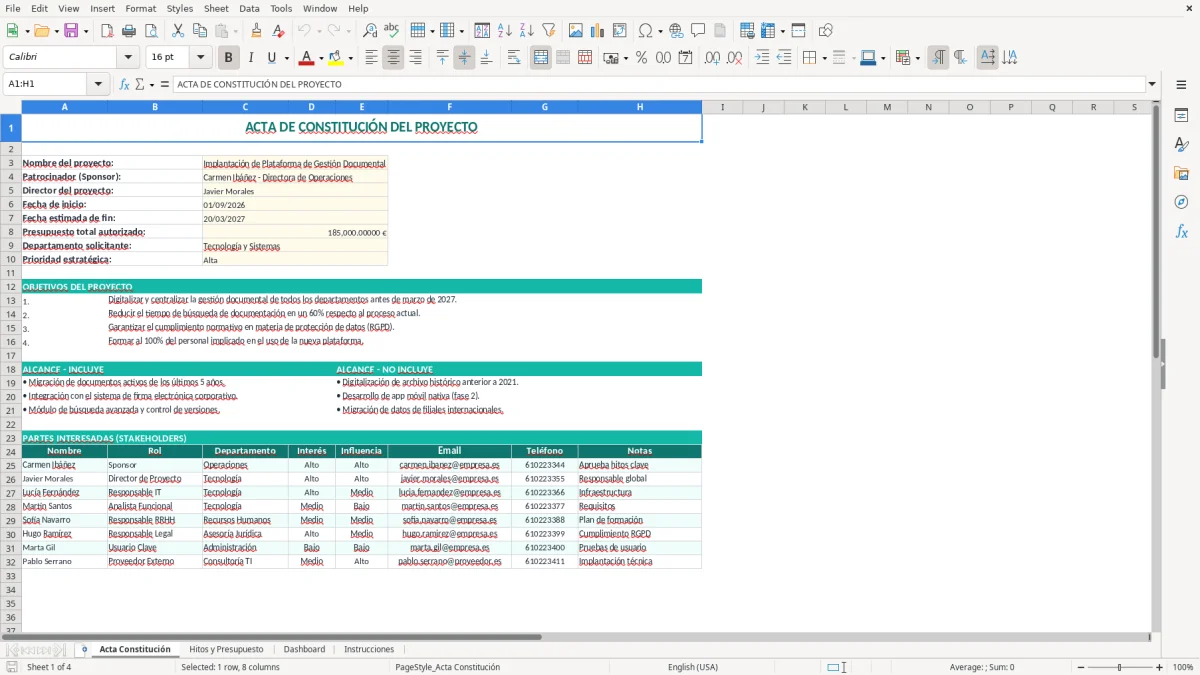Copy selection using the Copy icon

coord(200,31)
